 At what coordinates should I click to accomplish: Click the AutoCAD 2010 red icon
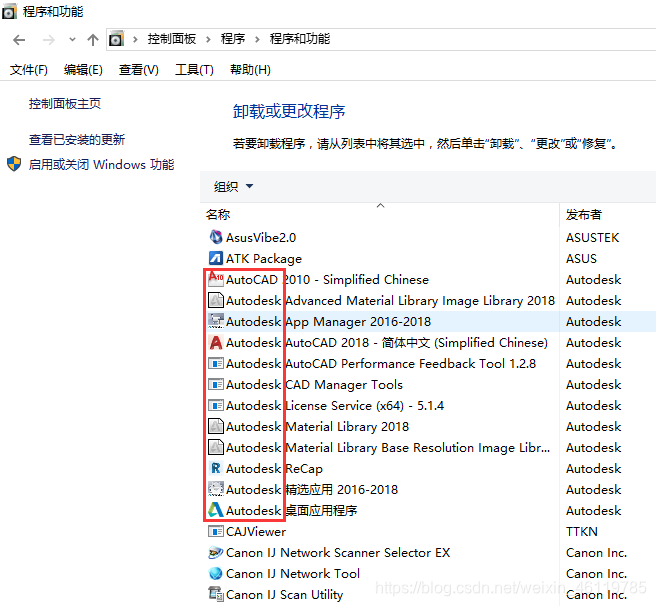[215, 279]
